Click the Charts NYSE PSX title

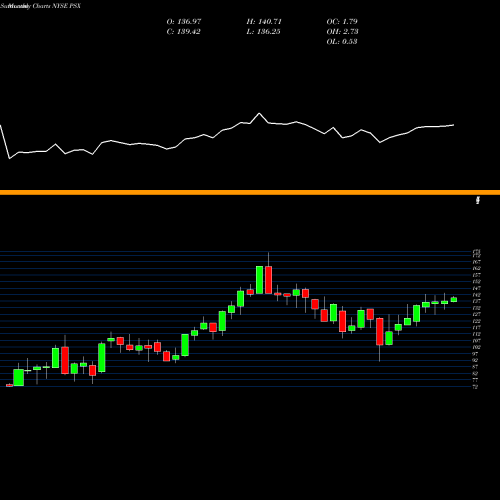coord(56,6)
